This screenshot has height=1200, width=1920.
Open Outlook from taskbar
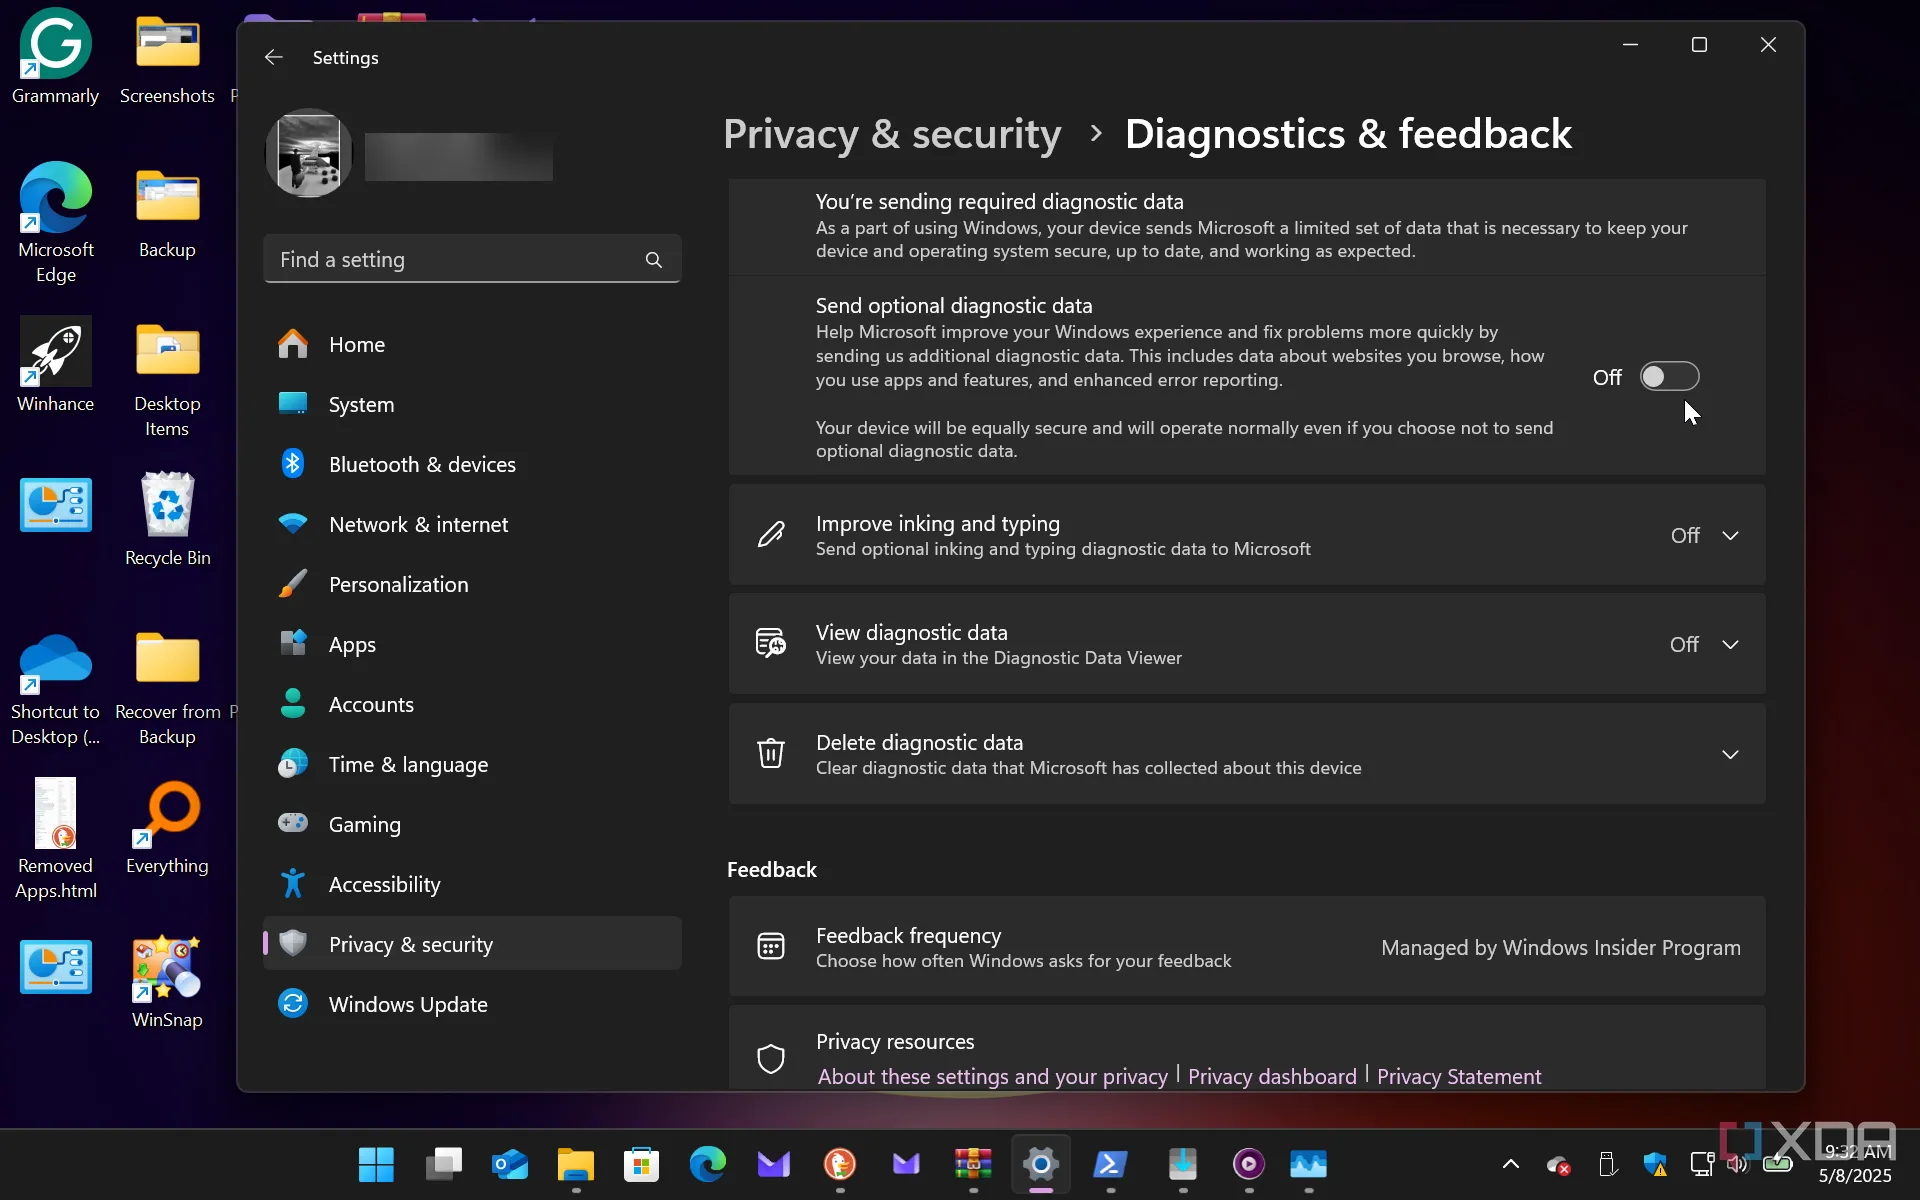pos(509,1164)
